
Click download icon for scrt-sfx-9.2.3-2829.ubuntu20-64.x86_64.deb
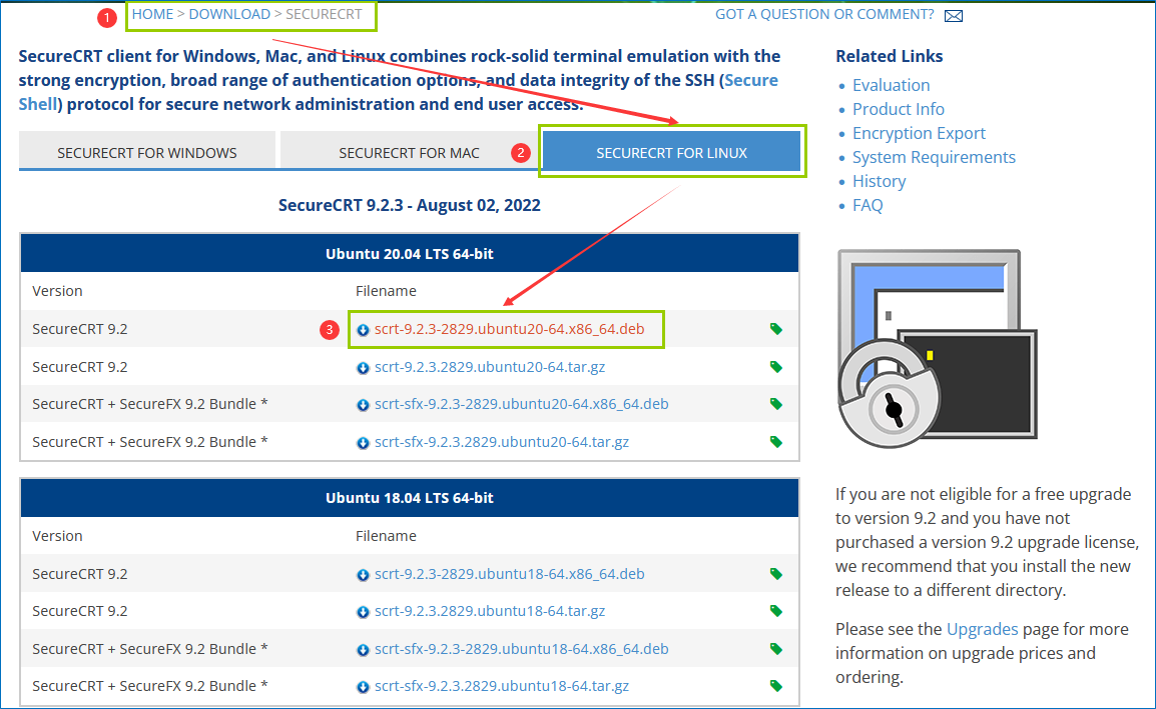click(x=363, y=405)
